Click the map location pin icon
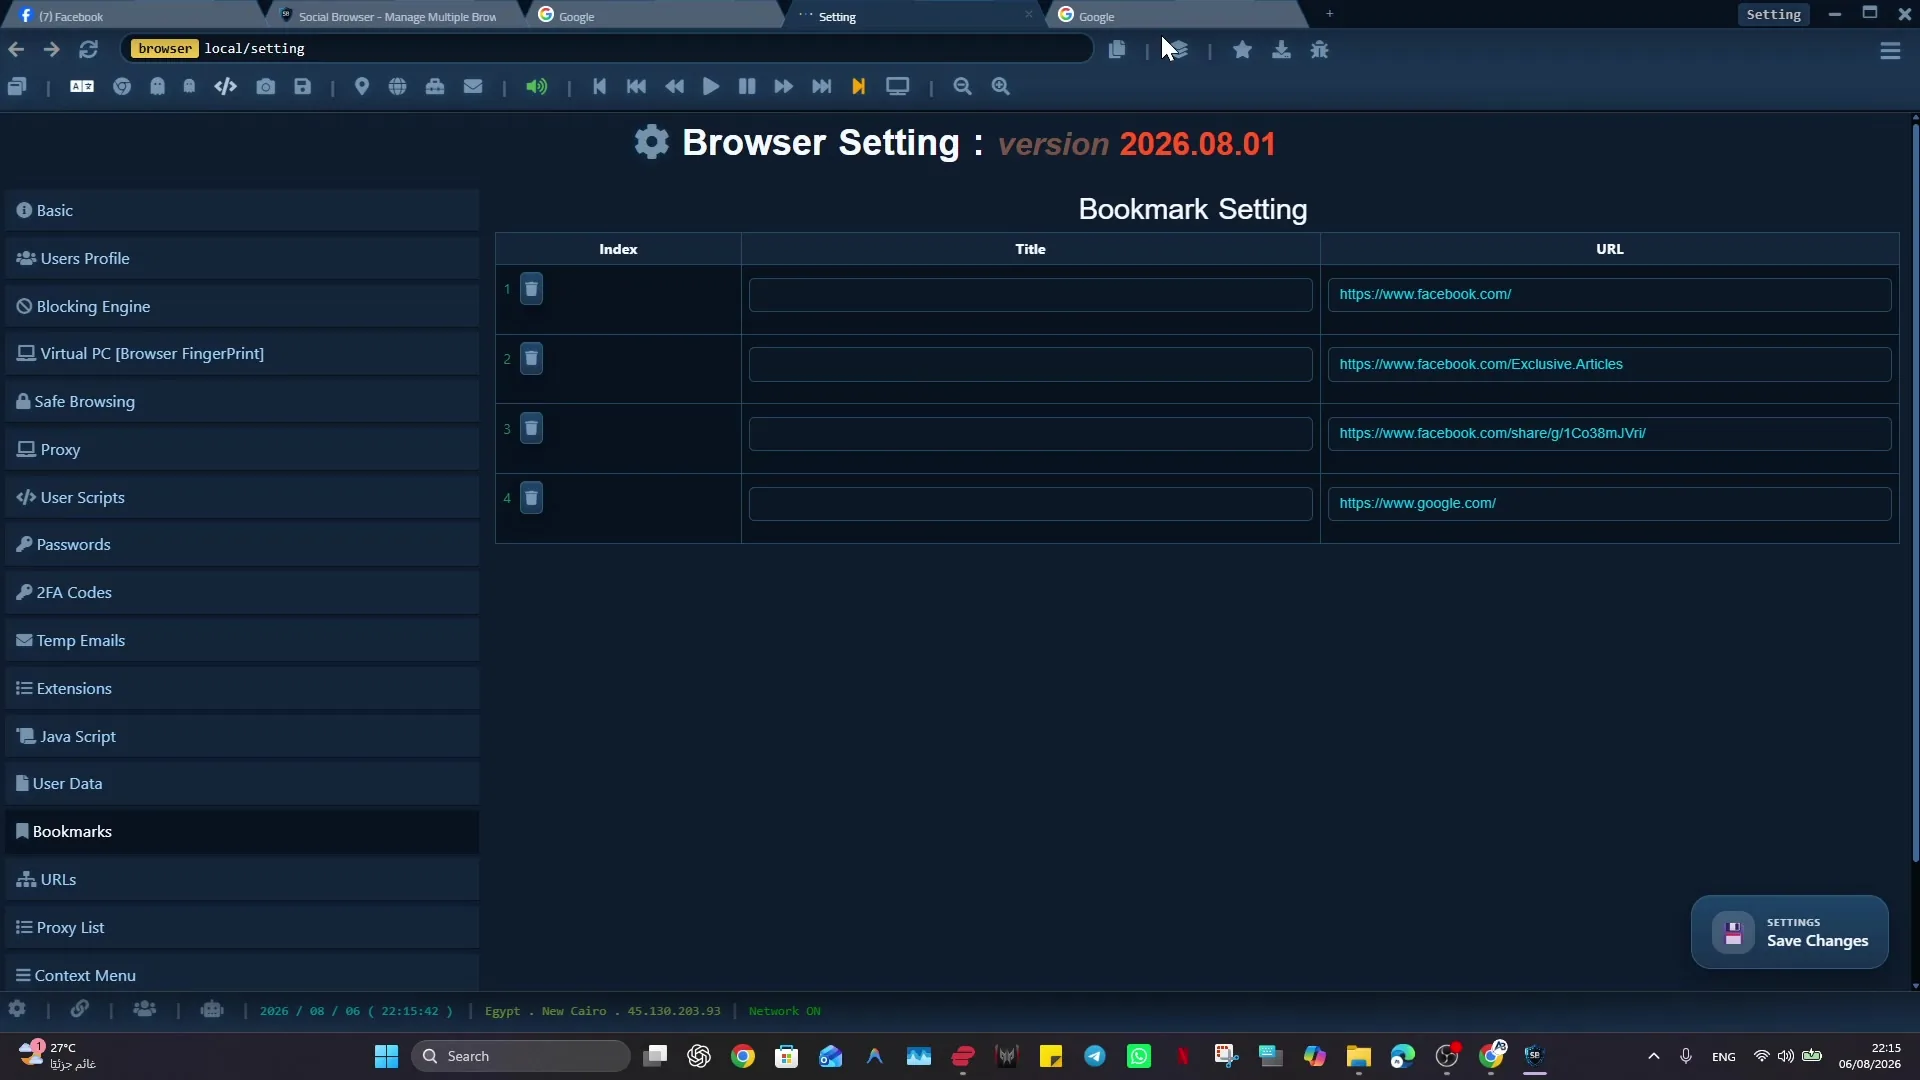This screenshot has width=1920, height=1080. click(x=362, y=87)
